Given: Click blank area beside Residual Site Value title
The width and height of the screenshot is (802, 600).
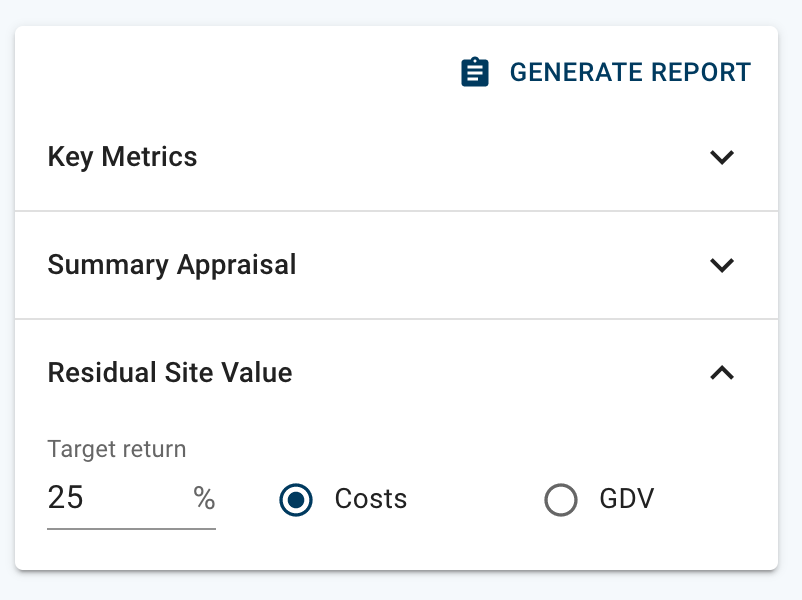Looking at the screenshot, I should click(499, 373).
